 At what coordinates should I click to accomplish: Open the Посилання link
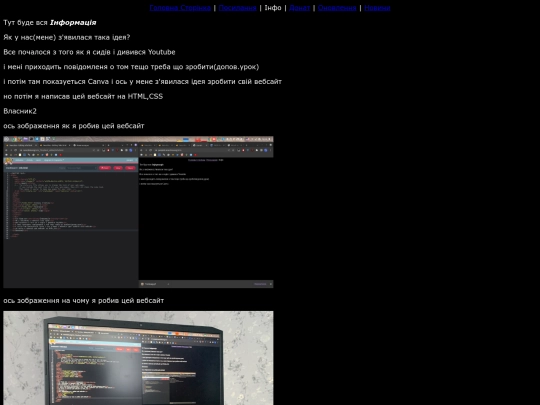[238, 8]
